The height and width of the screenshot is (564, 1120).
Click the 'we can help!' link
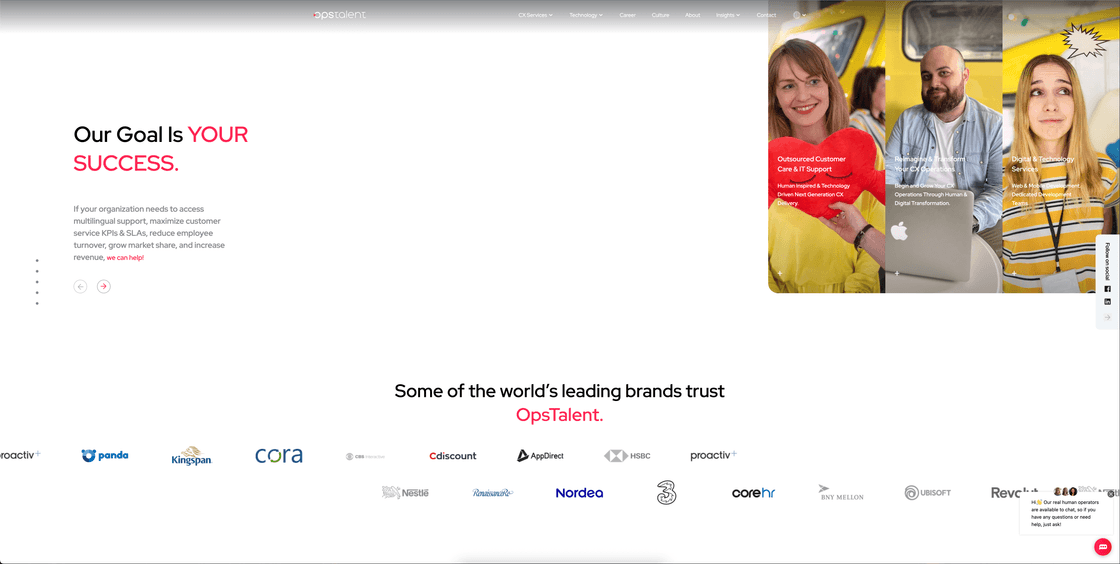click(125, 258)
